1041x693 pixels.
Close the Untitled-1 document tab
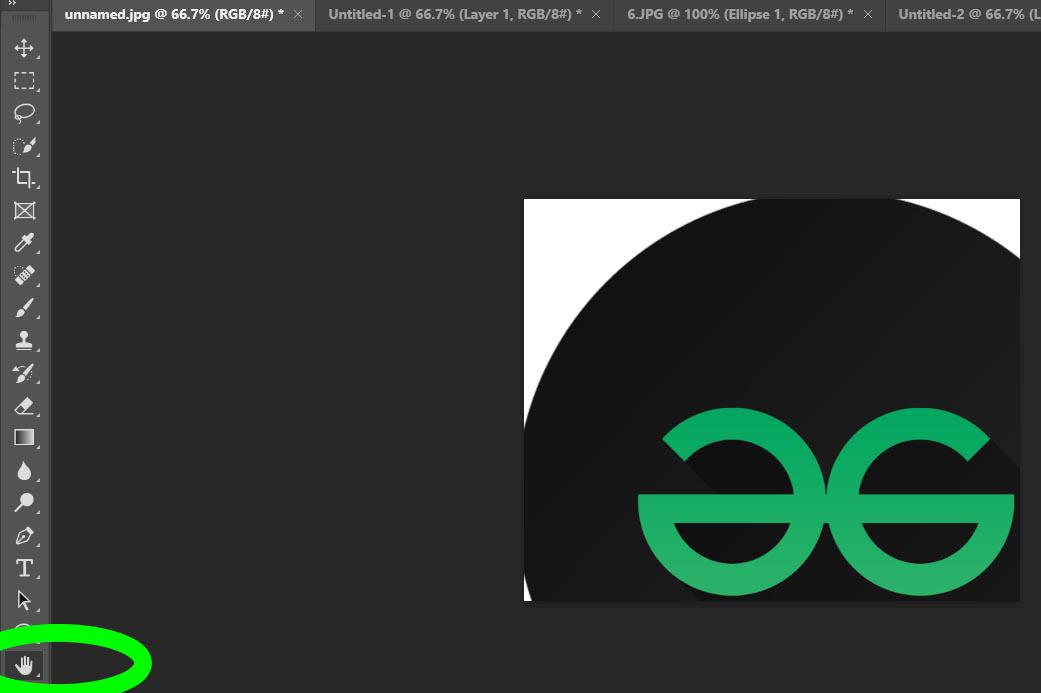tap(596, 14)
